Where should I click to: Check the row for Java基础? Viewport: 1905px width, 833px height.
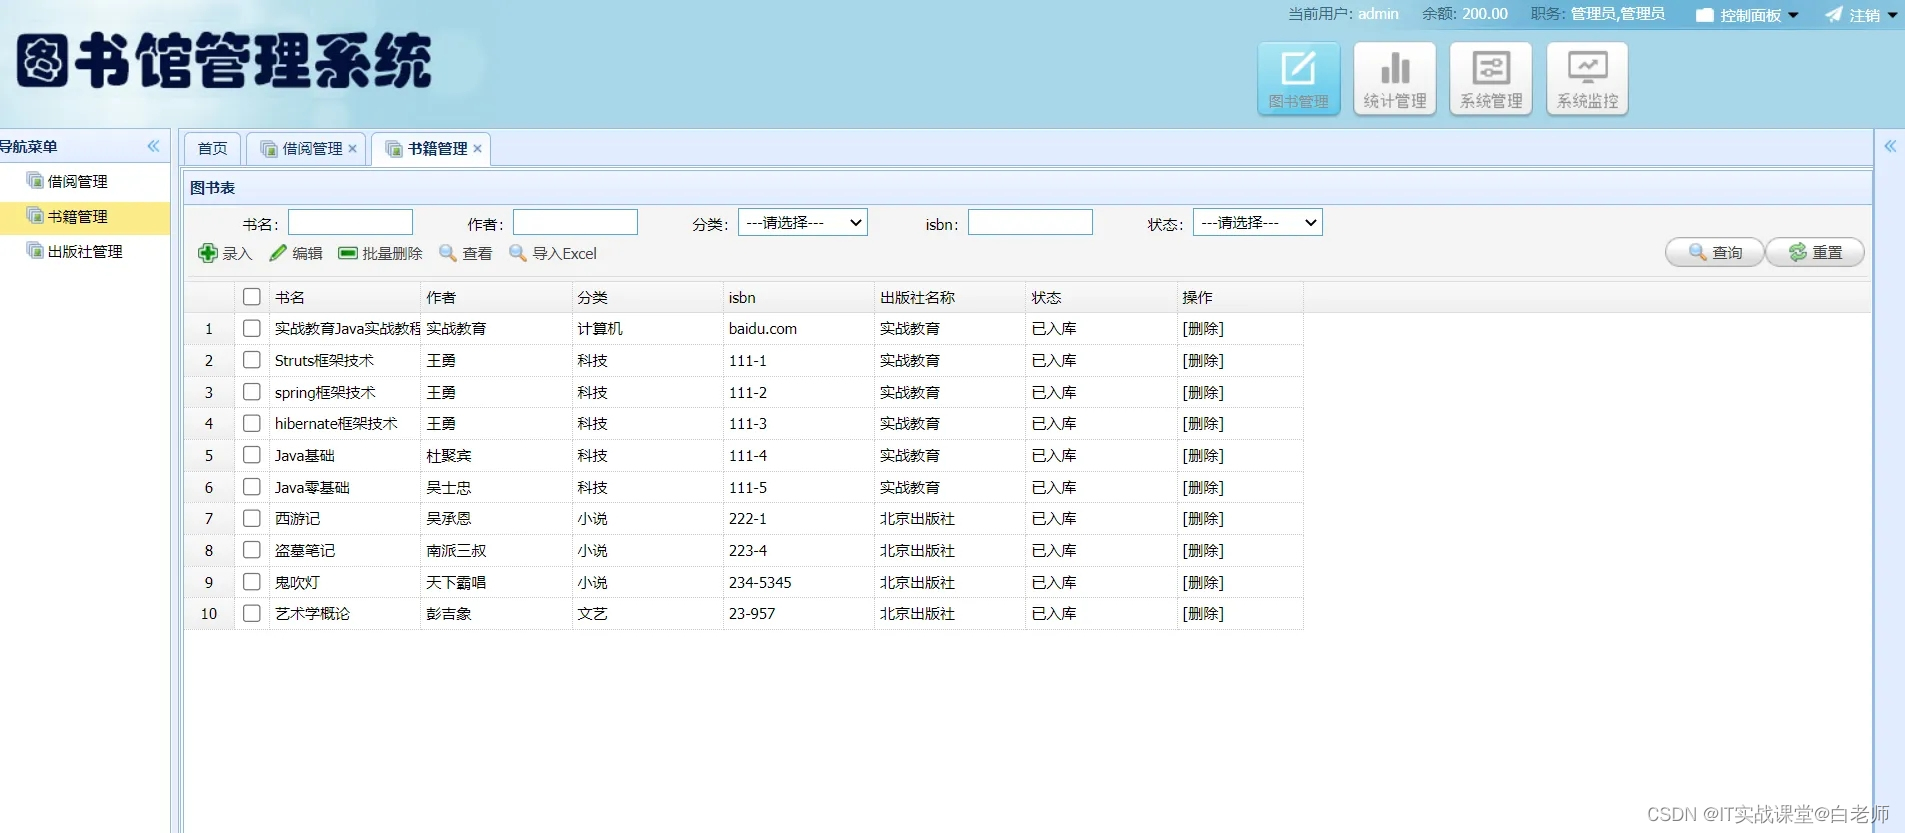[x=252, y=455]
